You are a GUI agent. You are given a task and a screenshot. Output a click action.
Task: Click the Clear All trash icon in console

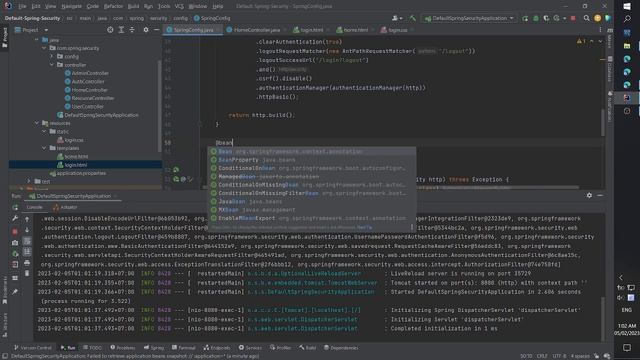pos(27,273)
